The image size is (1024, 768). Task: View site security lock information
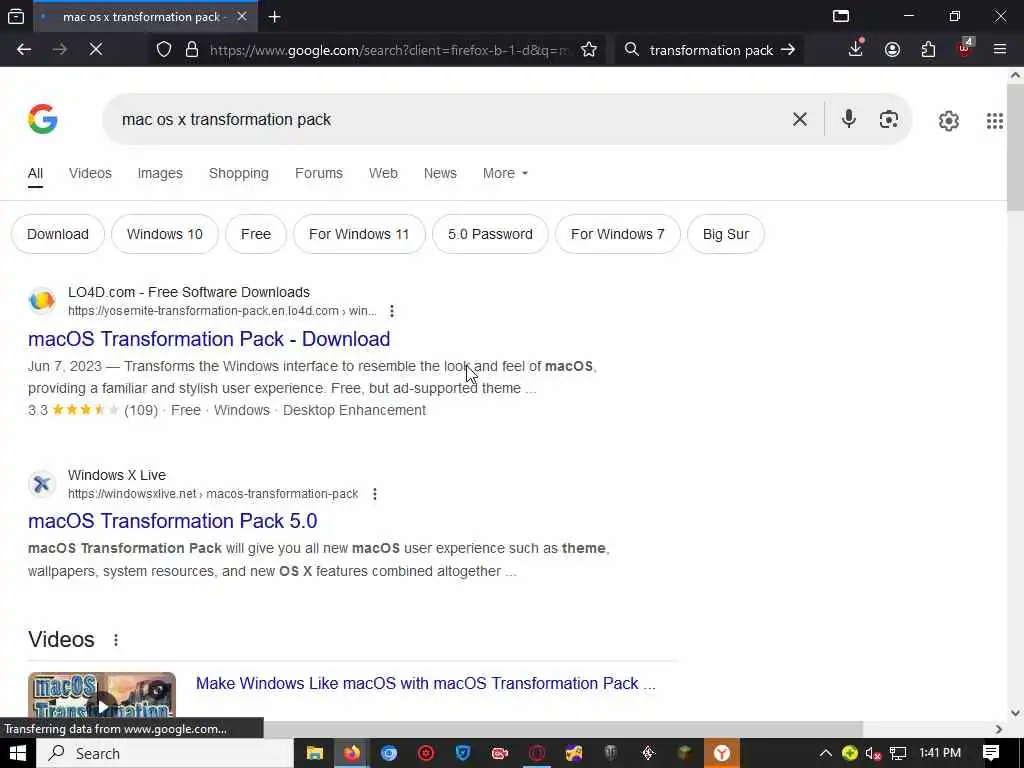pyautogui.click(x=191, y=50)
